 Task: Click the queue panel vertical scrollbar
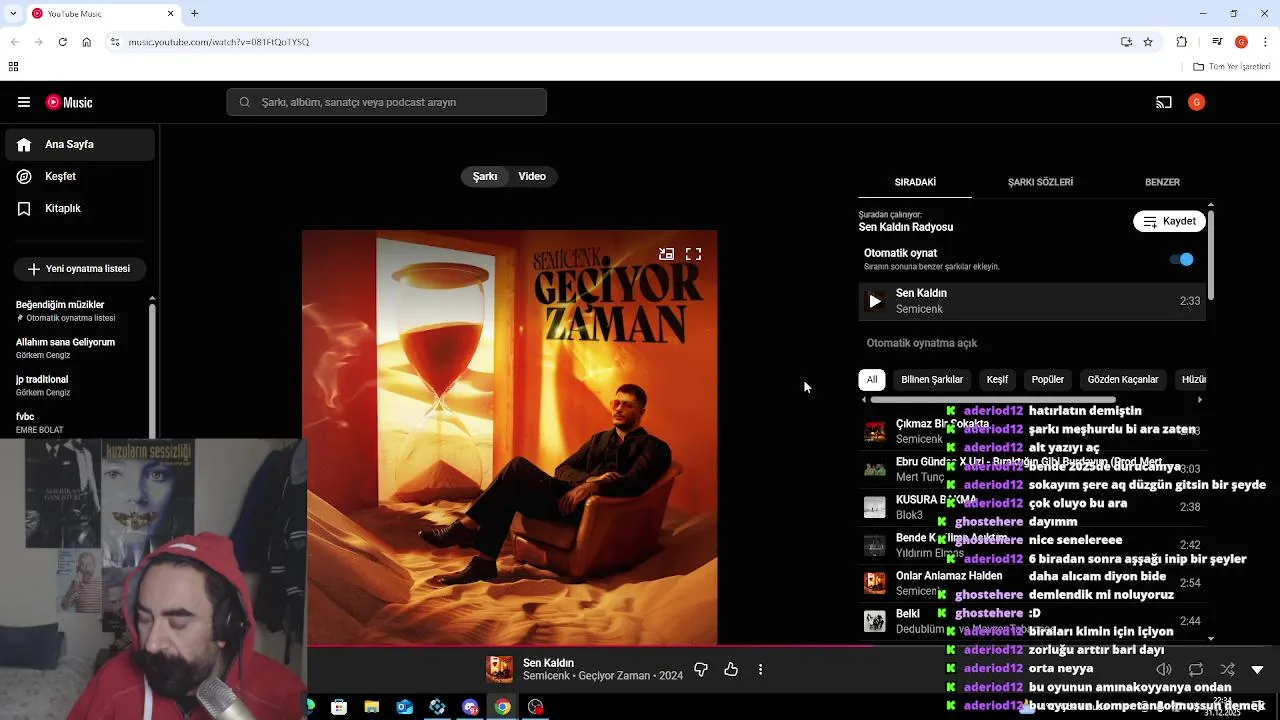point(1211,255)
